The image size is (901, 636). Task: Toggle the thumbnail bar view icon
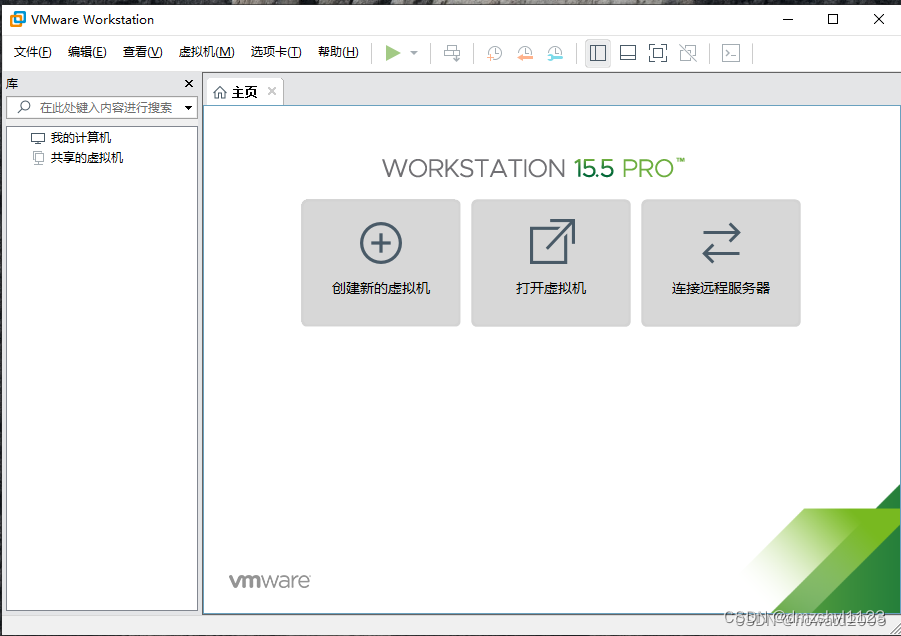pos(627,53)
